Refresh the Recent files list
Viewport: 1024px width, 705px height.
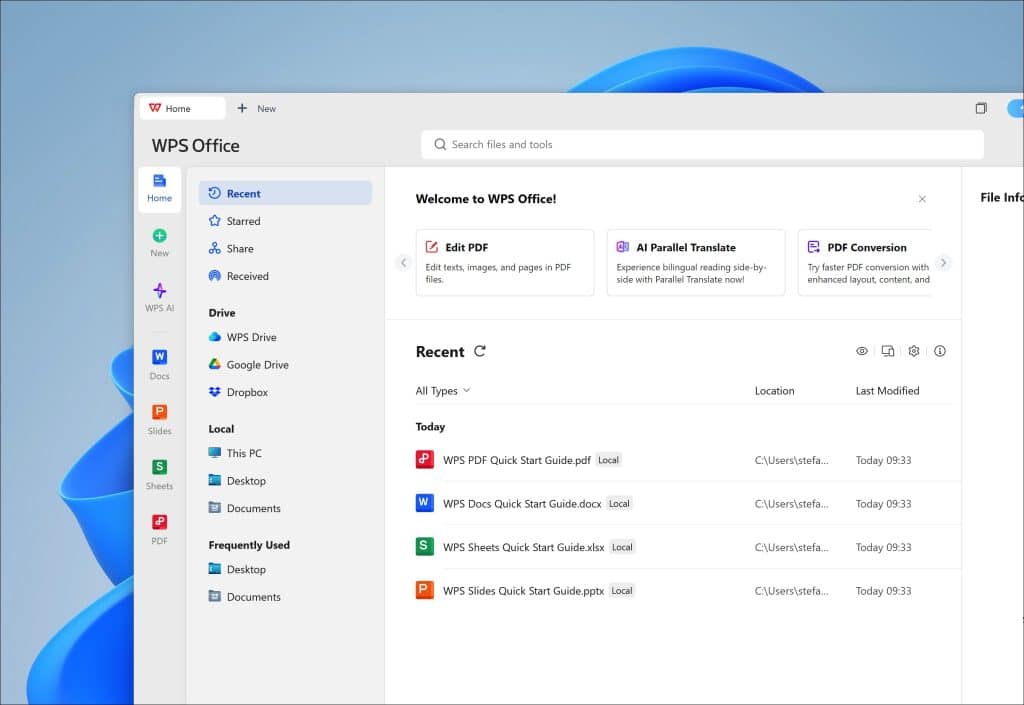480,351
